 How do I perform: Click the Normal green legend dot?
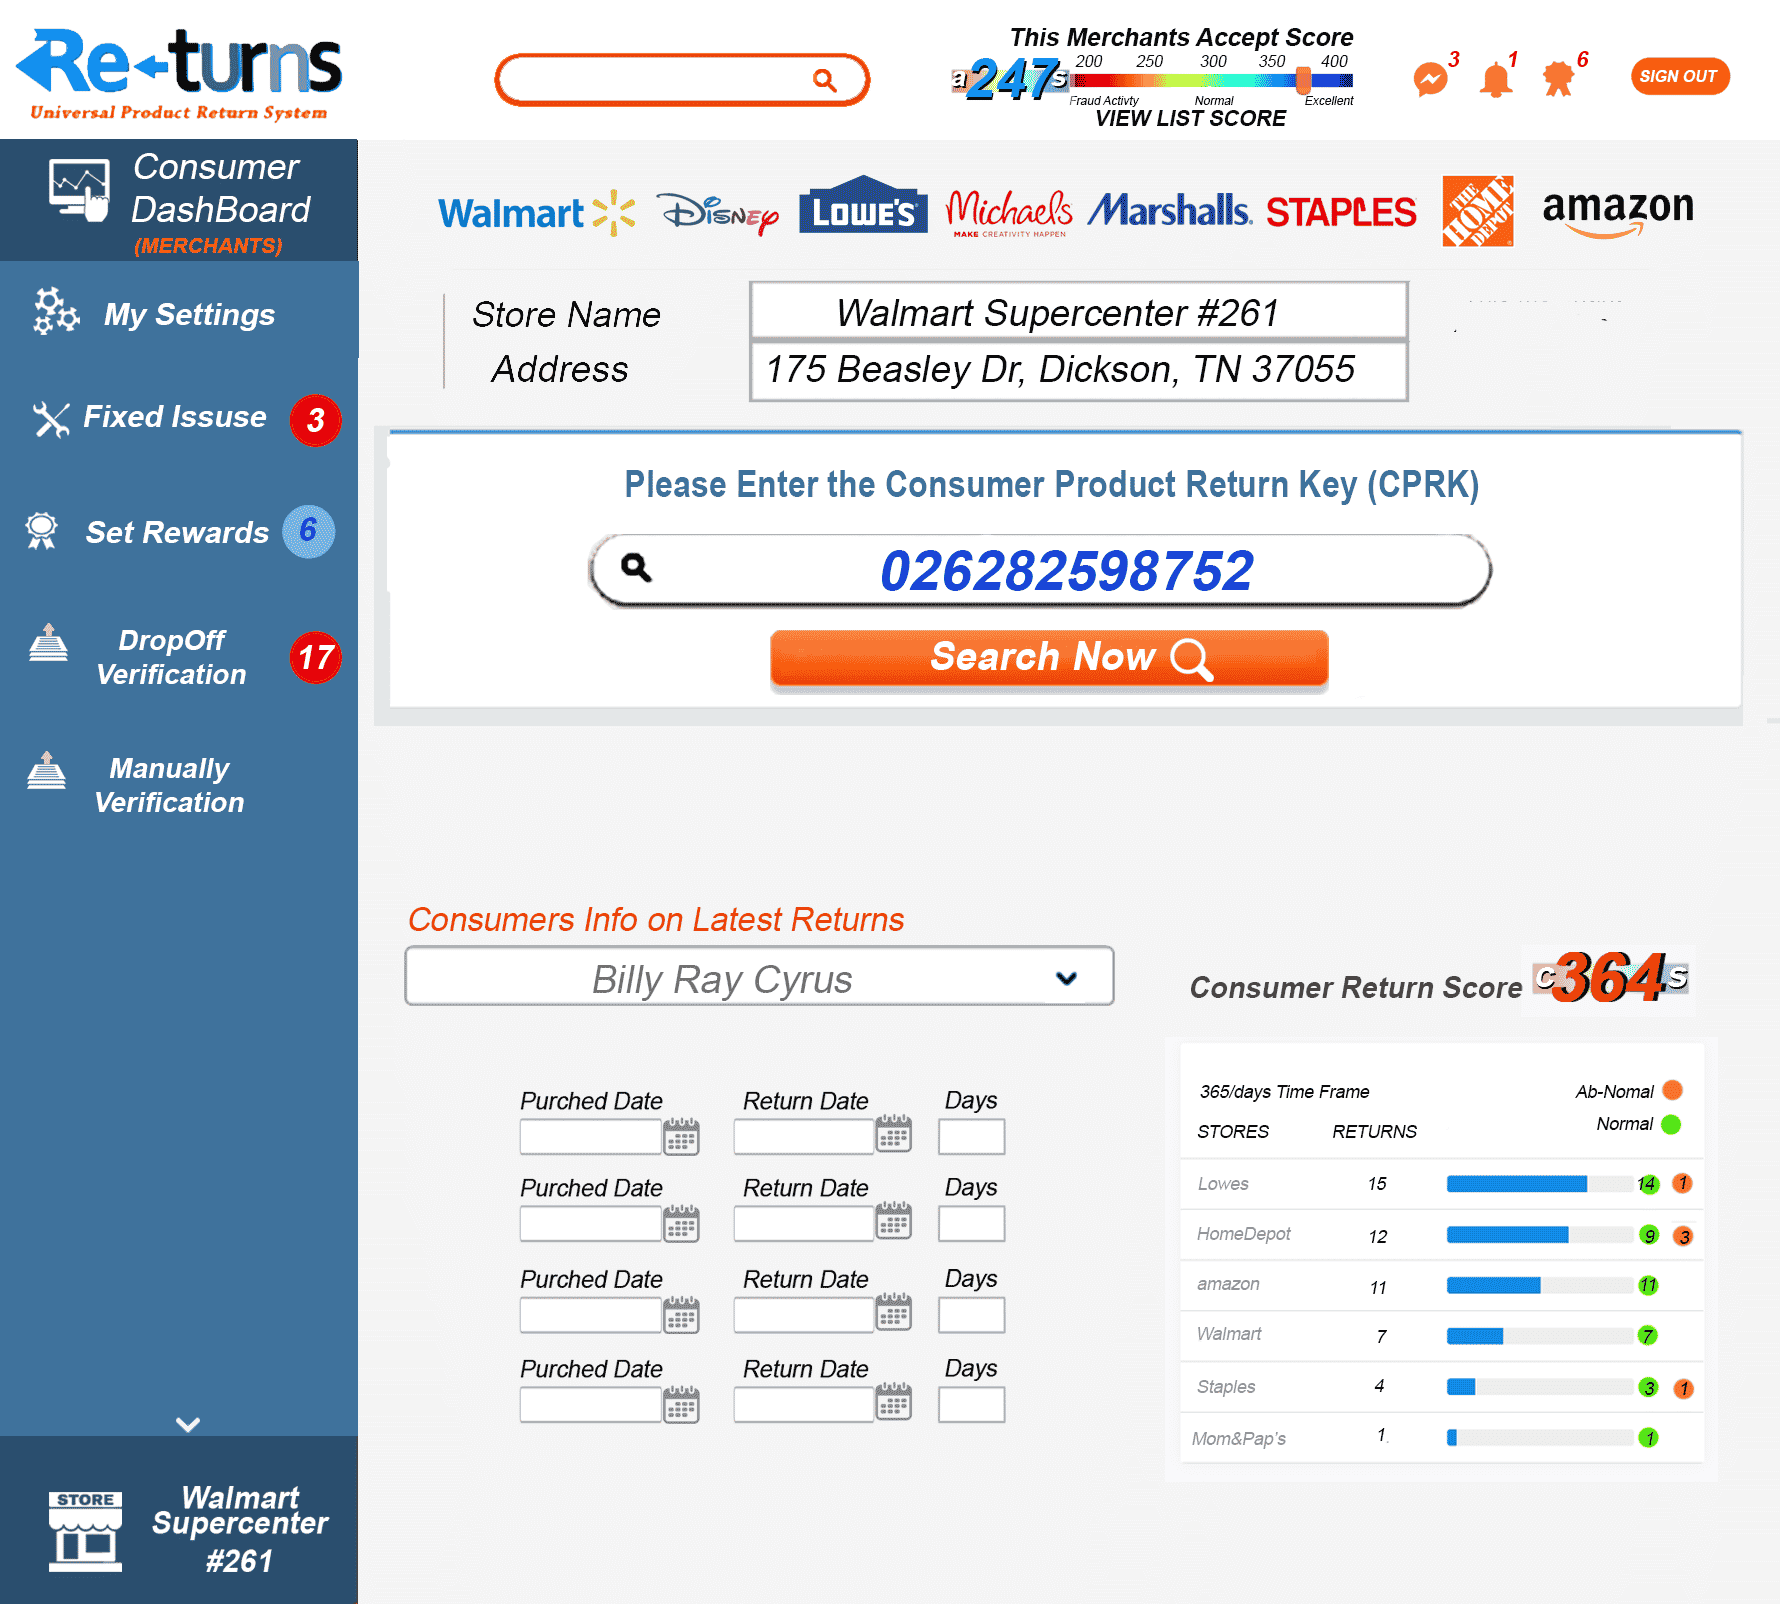pyautogui.click(x=1671, y=1124)
